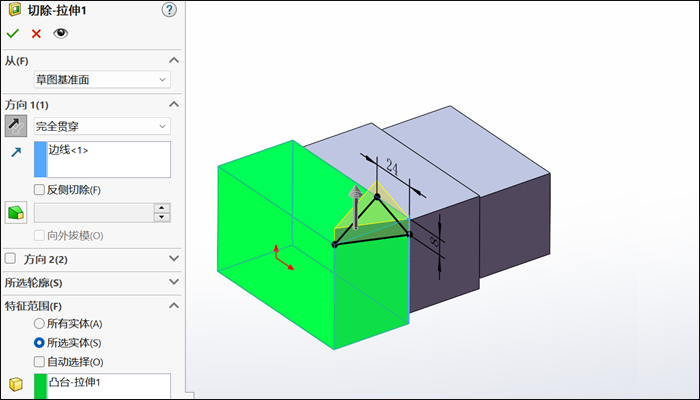Image resolution: width=700 pixels, height=400 pixels.
Task: Enable the 方向 2(2) checkbox
Action: (x=10, y=258)
